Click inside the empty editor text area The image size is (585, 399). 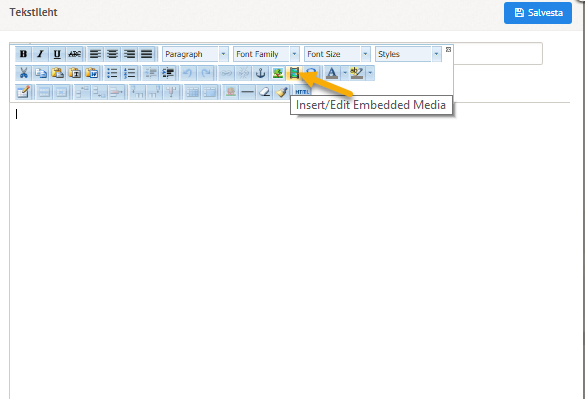[x=290, y=250]
